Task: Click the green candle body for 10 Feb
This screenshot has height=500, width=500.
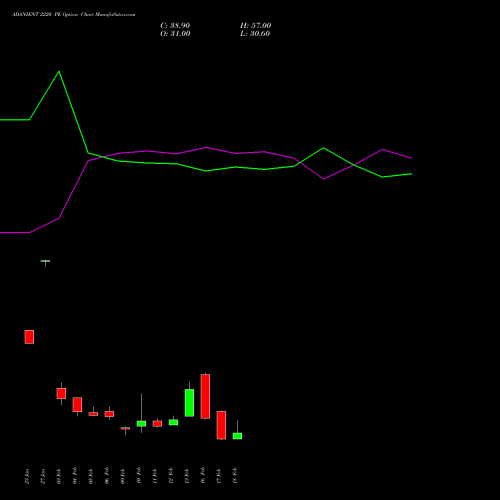Action: pyautogui.click(x=141, y=424)
